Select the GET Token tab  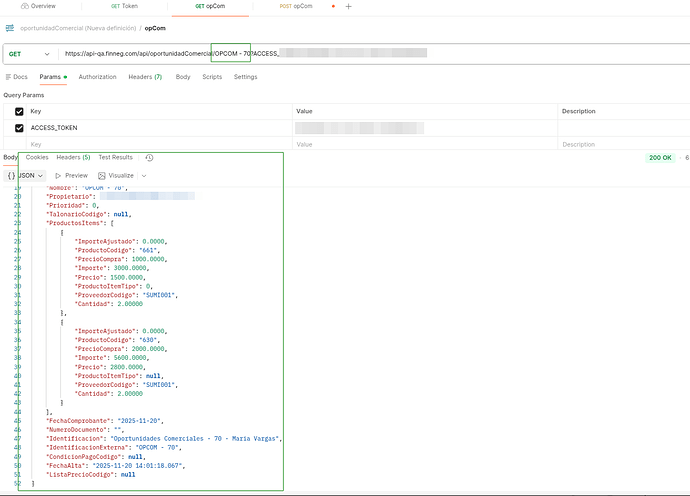(x=122, y=6)
